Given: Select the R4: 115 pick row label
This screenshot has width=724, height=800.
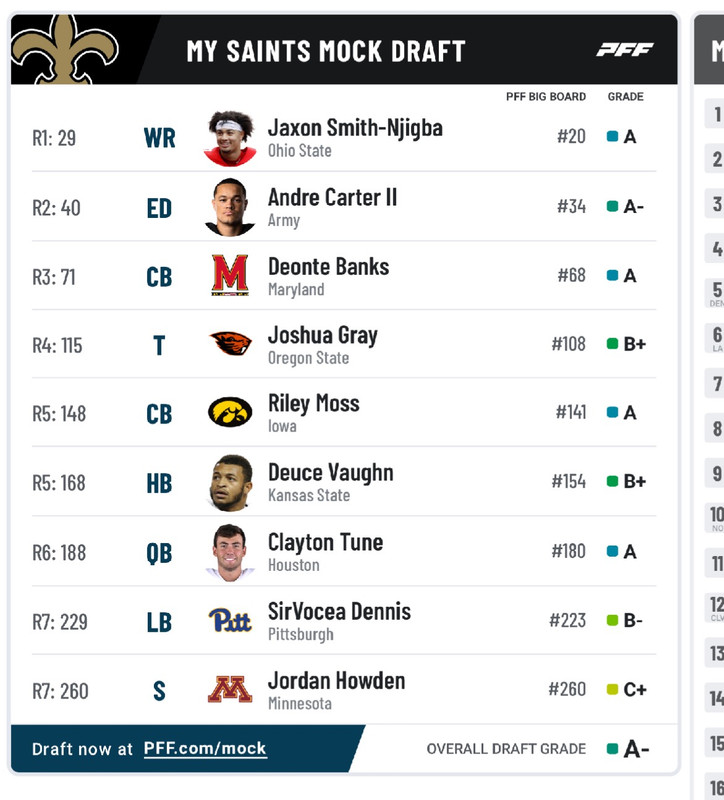Looking at the screenshot, I should (x=57, y=345).
